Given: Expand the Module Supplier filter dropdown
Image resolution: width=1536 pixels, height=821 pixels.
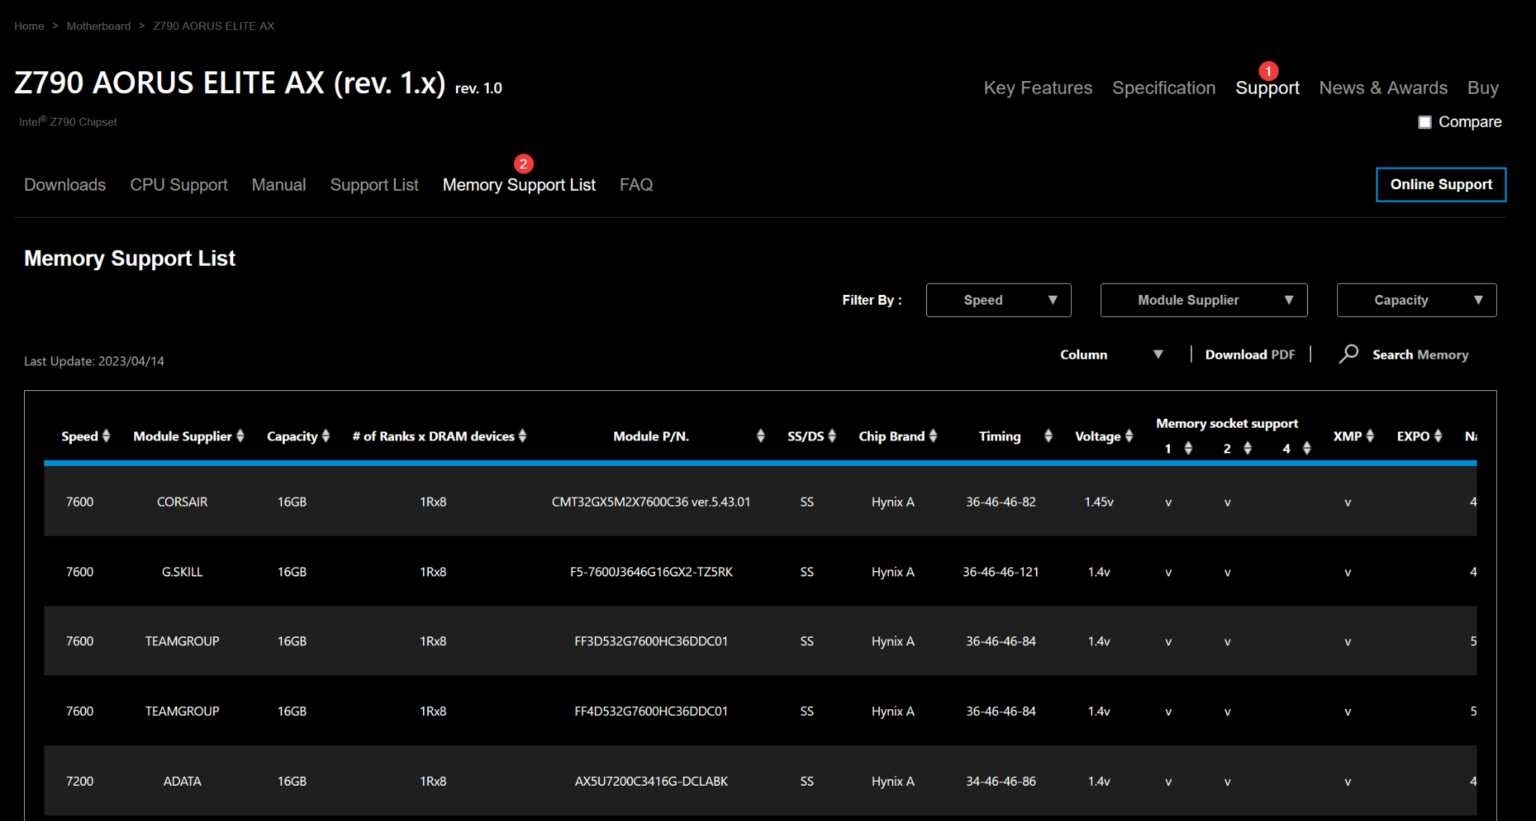Looking at the screenshot, I should pos(1203,300).
